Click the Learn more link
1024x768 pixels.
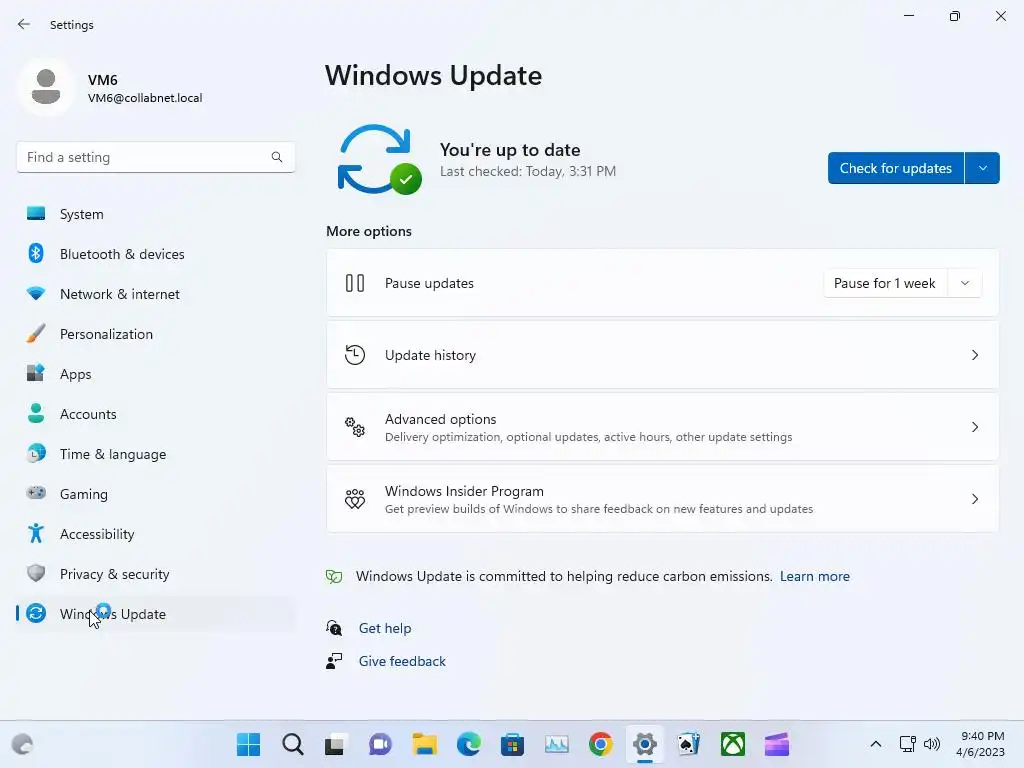[814, 577]
